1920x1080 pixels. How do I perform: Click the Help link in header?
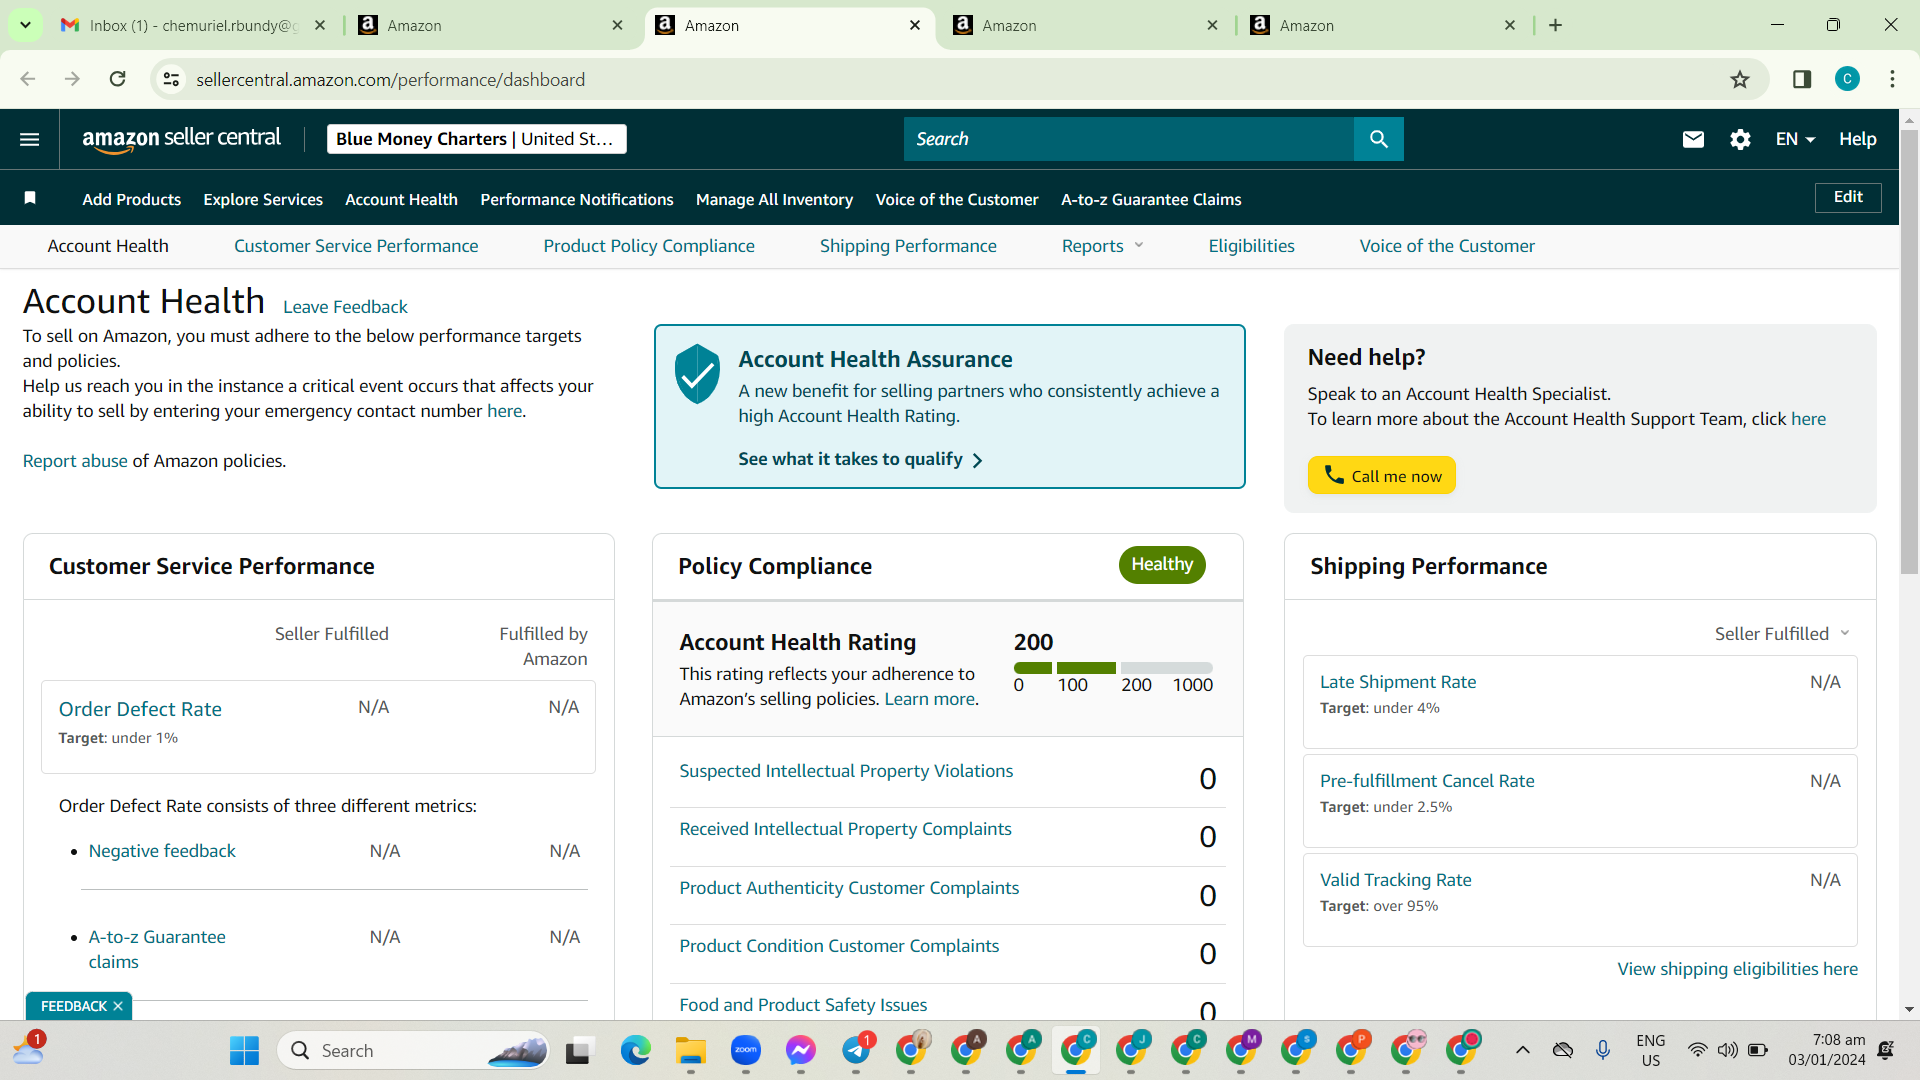pos(1857,139)
